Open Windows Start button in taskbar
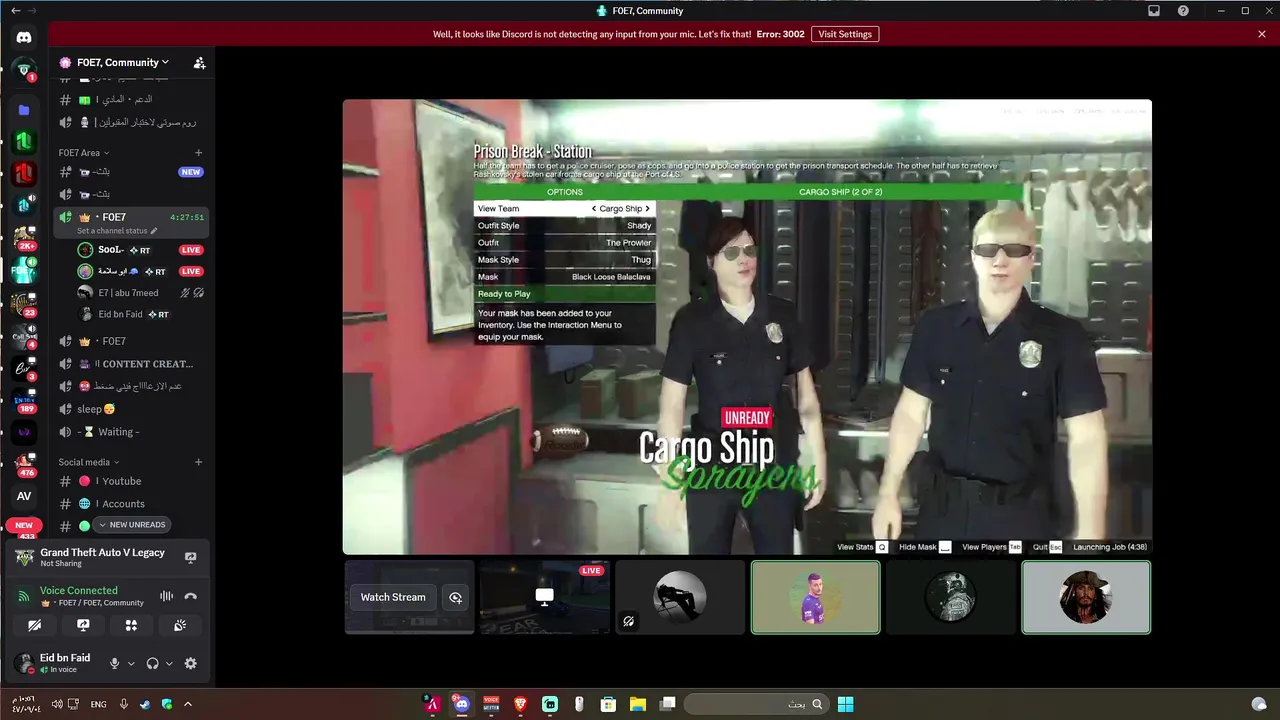Screen dimensions: 1280x720 (845, 704)
